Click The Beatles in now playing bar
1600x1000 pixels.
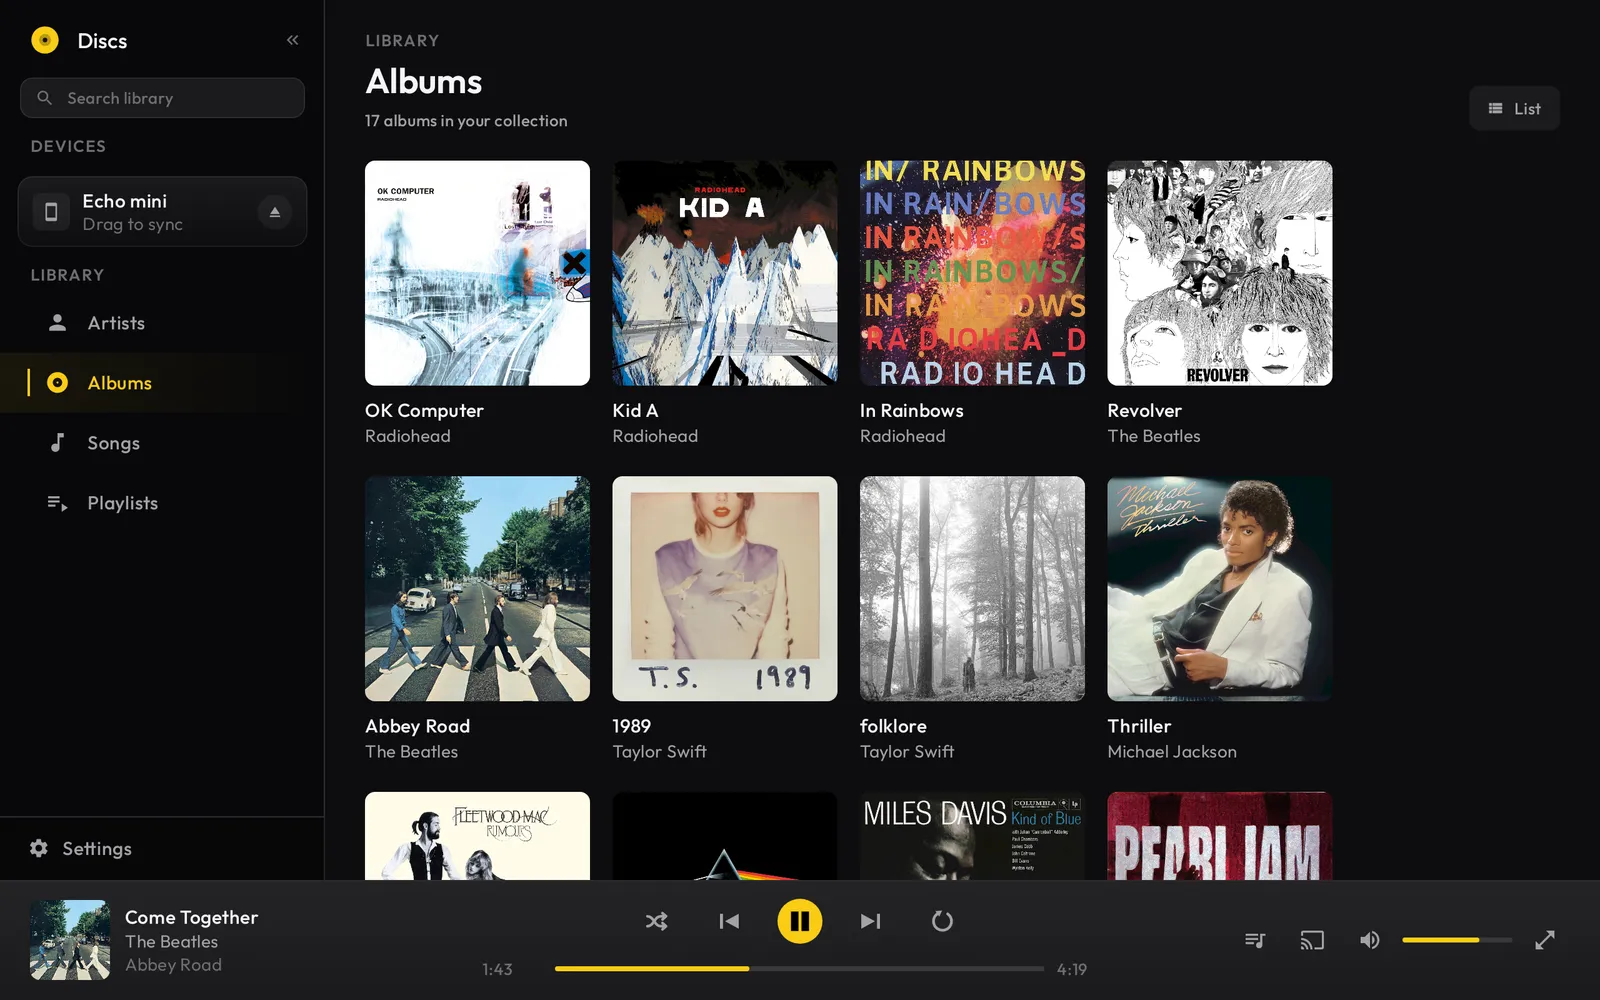tap(171, 941)
